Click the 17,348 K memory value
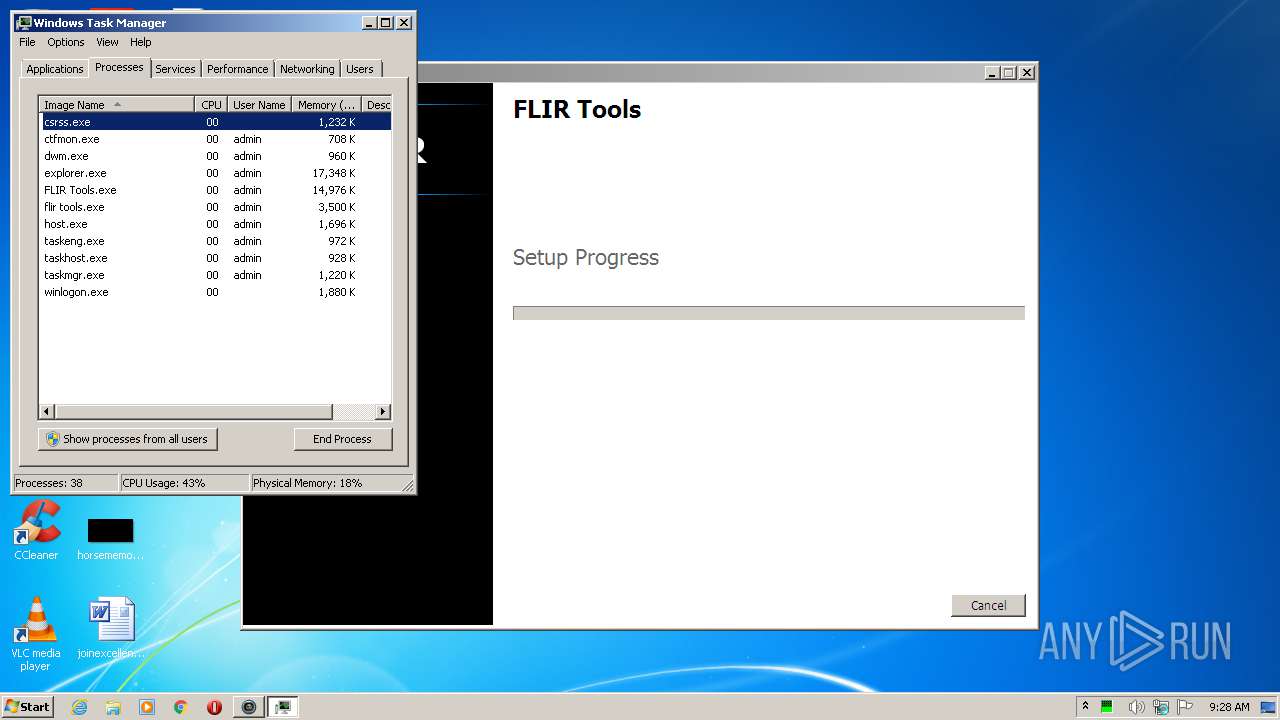The width and height of the screenshot is (1280, 720). pos(334,173)
